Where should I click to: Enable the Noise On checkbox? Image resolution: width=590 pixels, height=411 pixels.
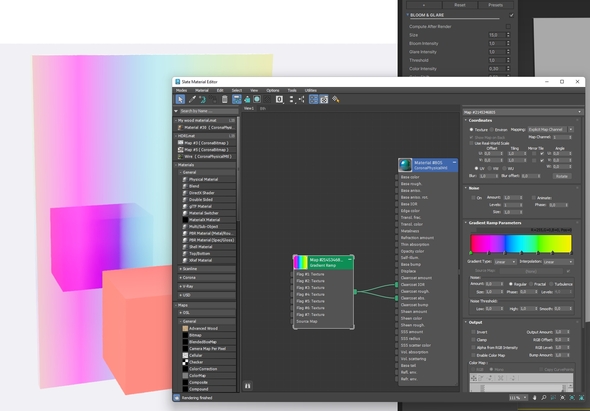(473, 198)
